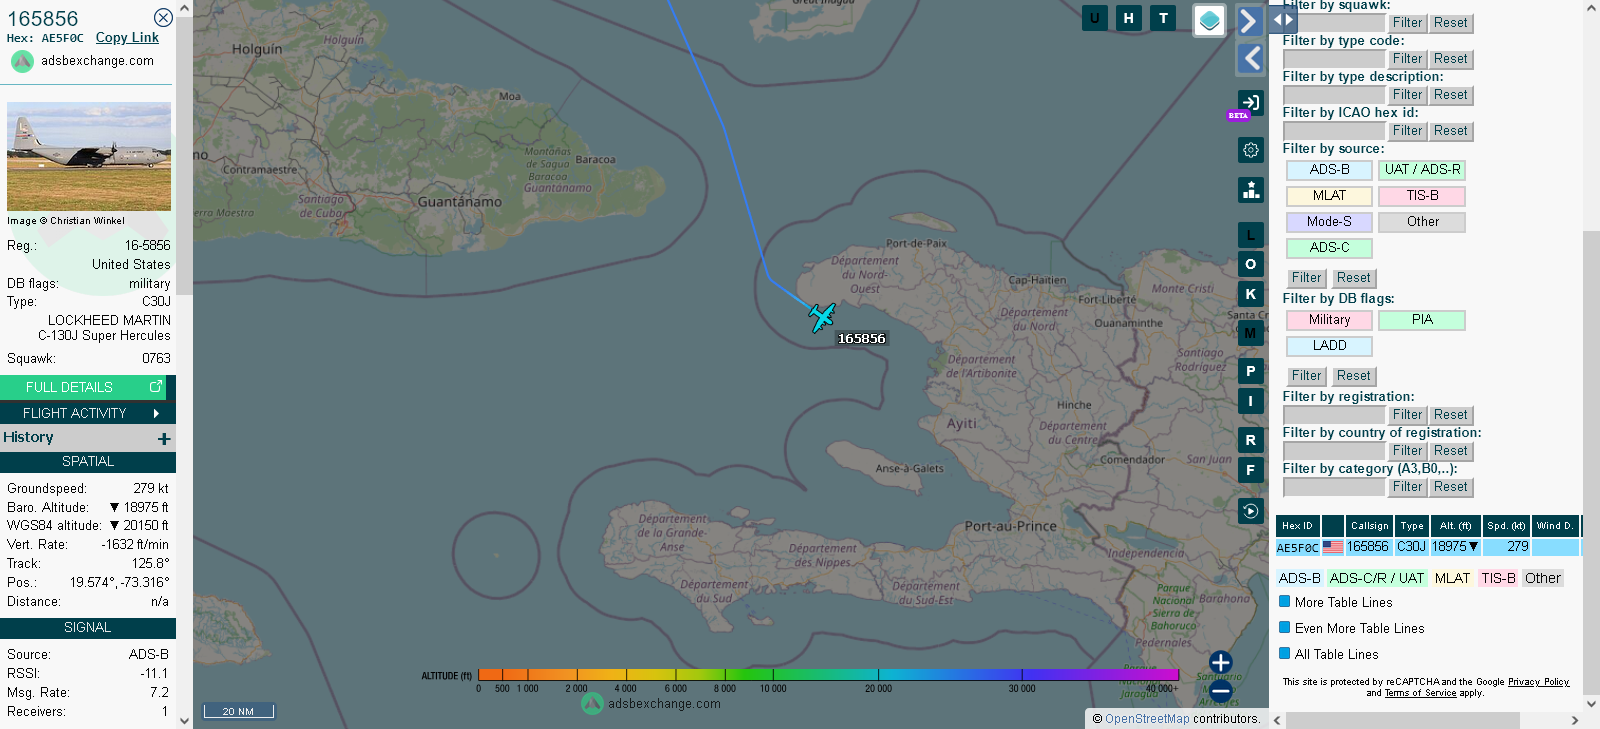Close the 165856 aircraft info panel
1600x729 pixels.
tap(163, 17)
